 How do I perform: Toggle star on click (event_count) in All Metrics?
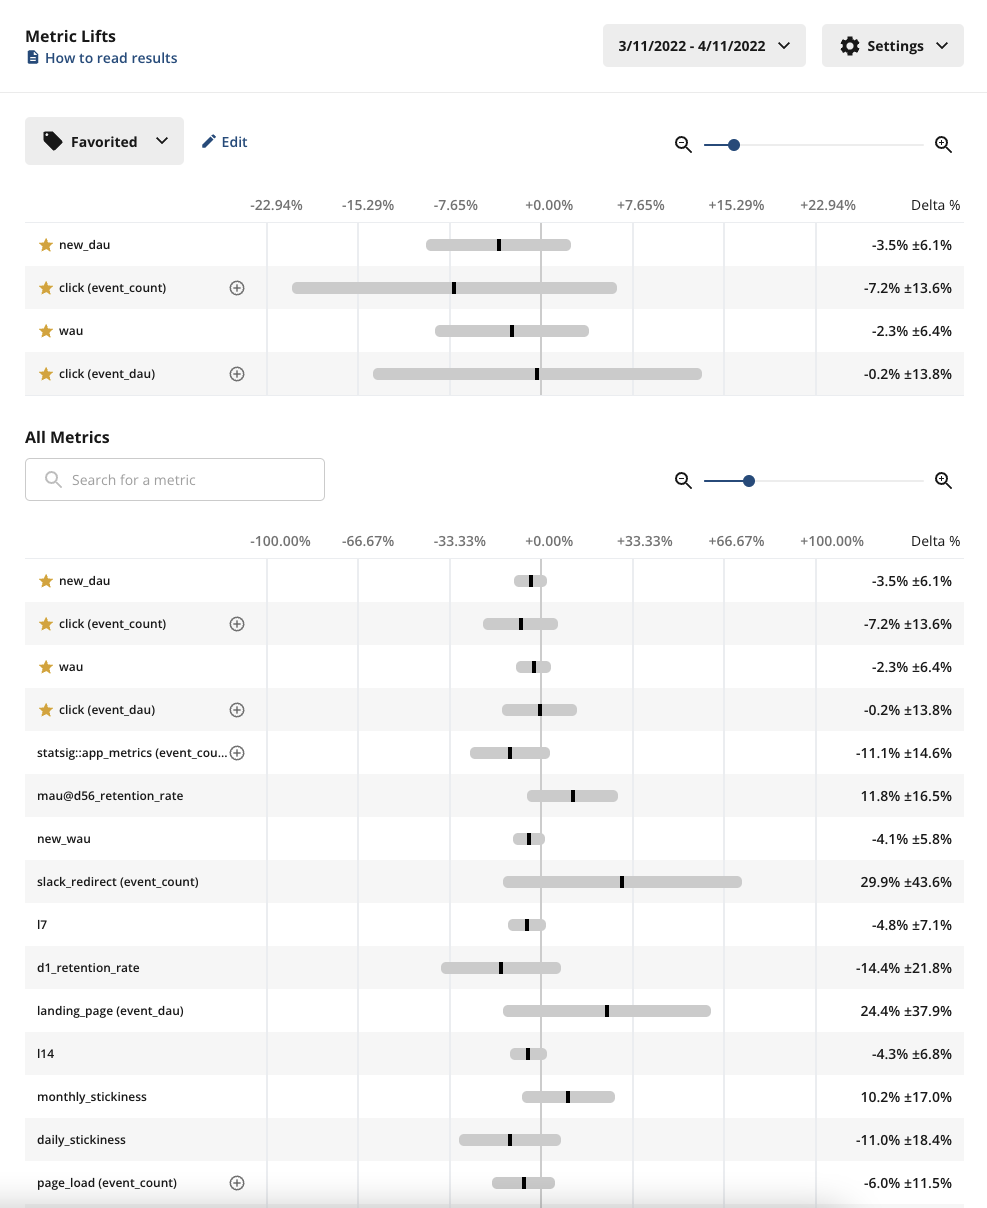pos(45,624)
